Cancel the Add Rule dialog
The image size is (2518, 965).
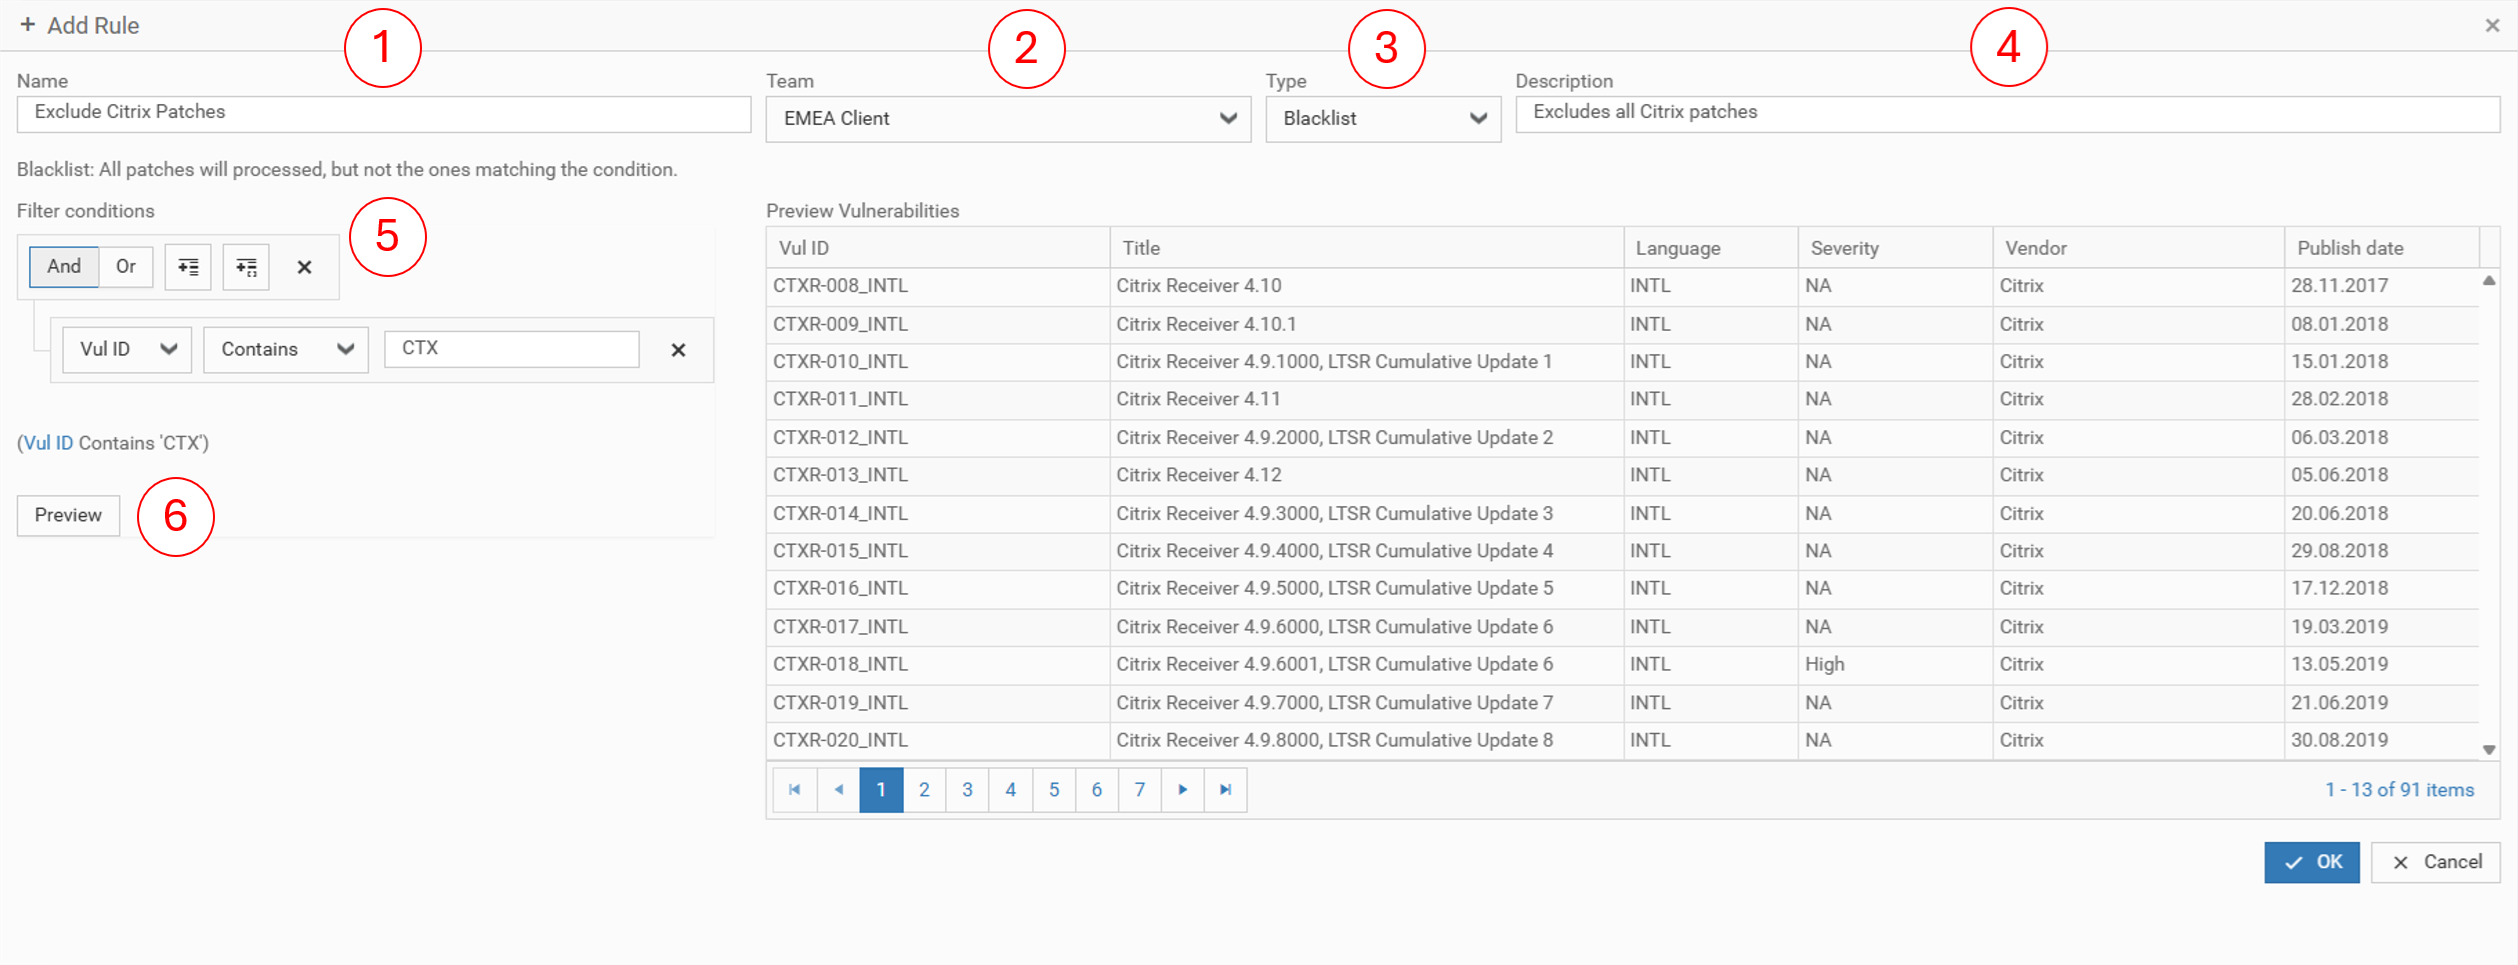[2435, 862]
